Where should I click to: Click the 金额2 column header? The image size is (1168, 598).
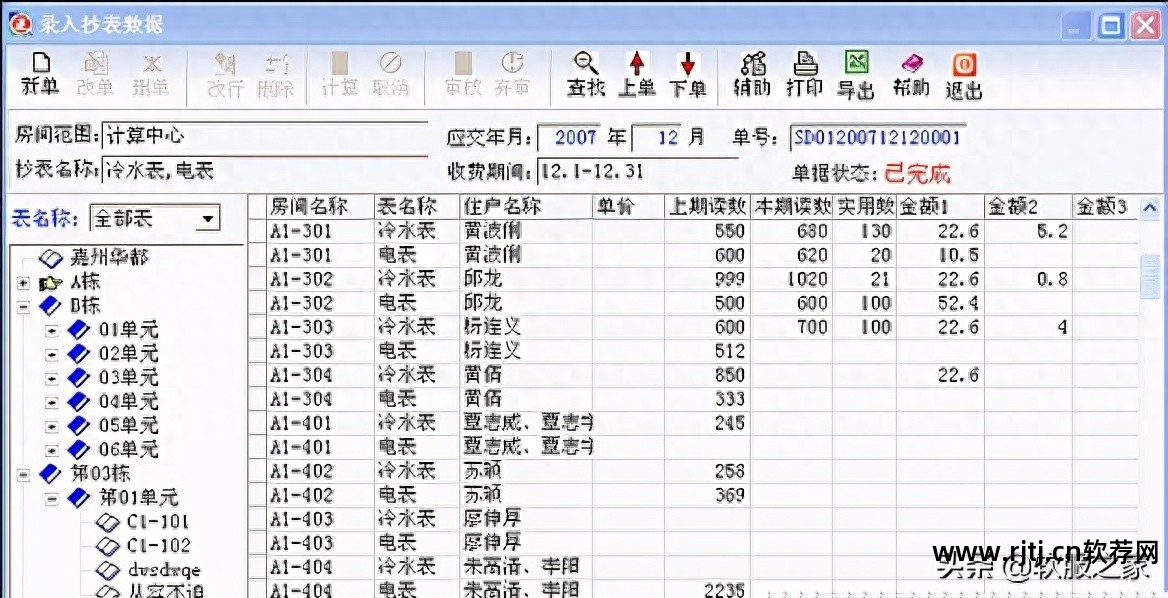(1028, 206)
